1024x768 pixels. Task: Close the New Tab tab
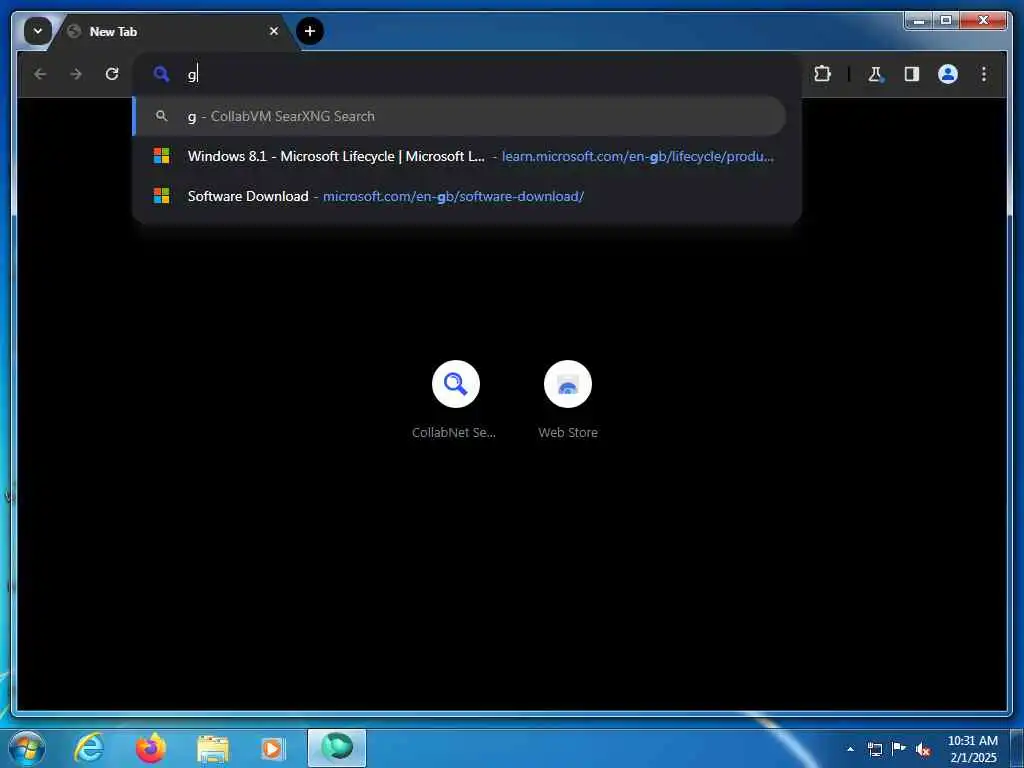[x=274, y=31]
